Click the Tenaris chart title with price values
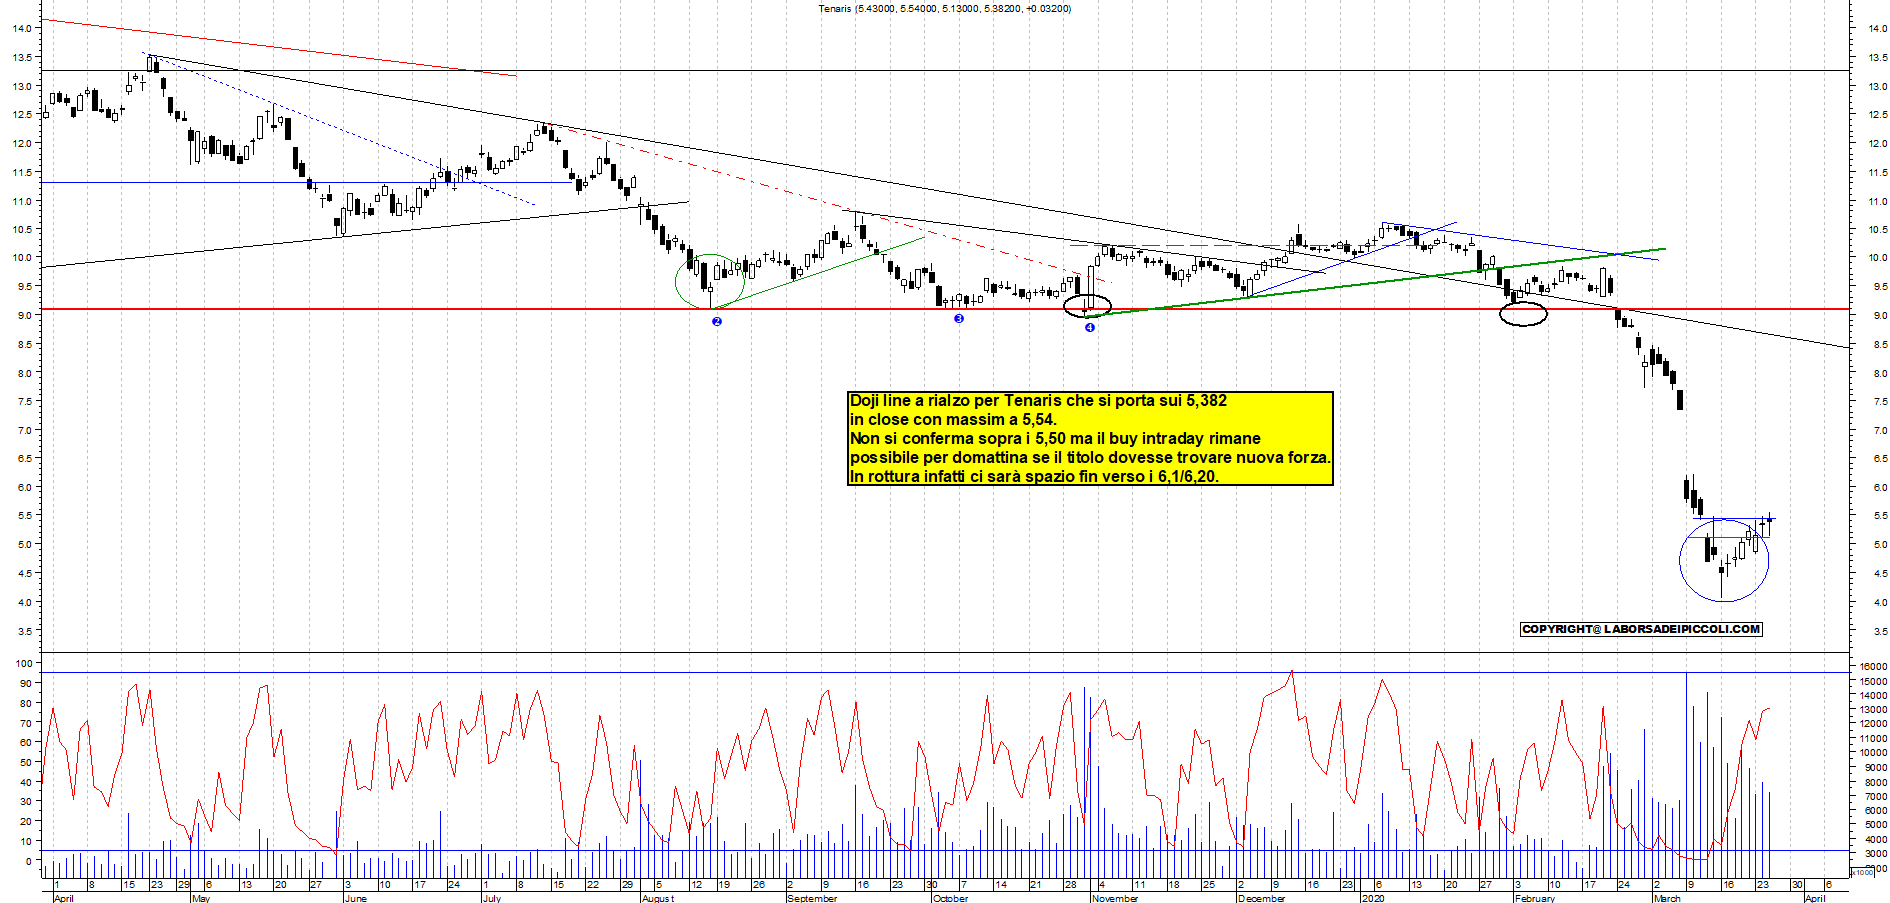Viewport: 1890px width, 903px height. 944,9
